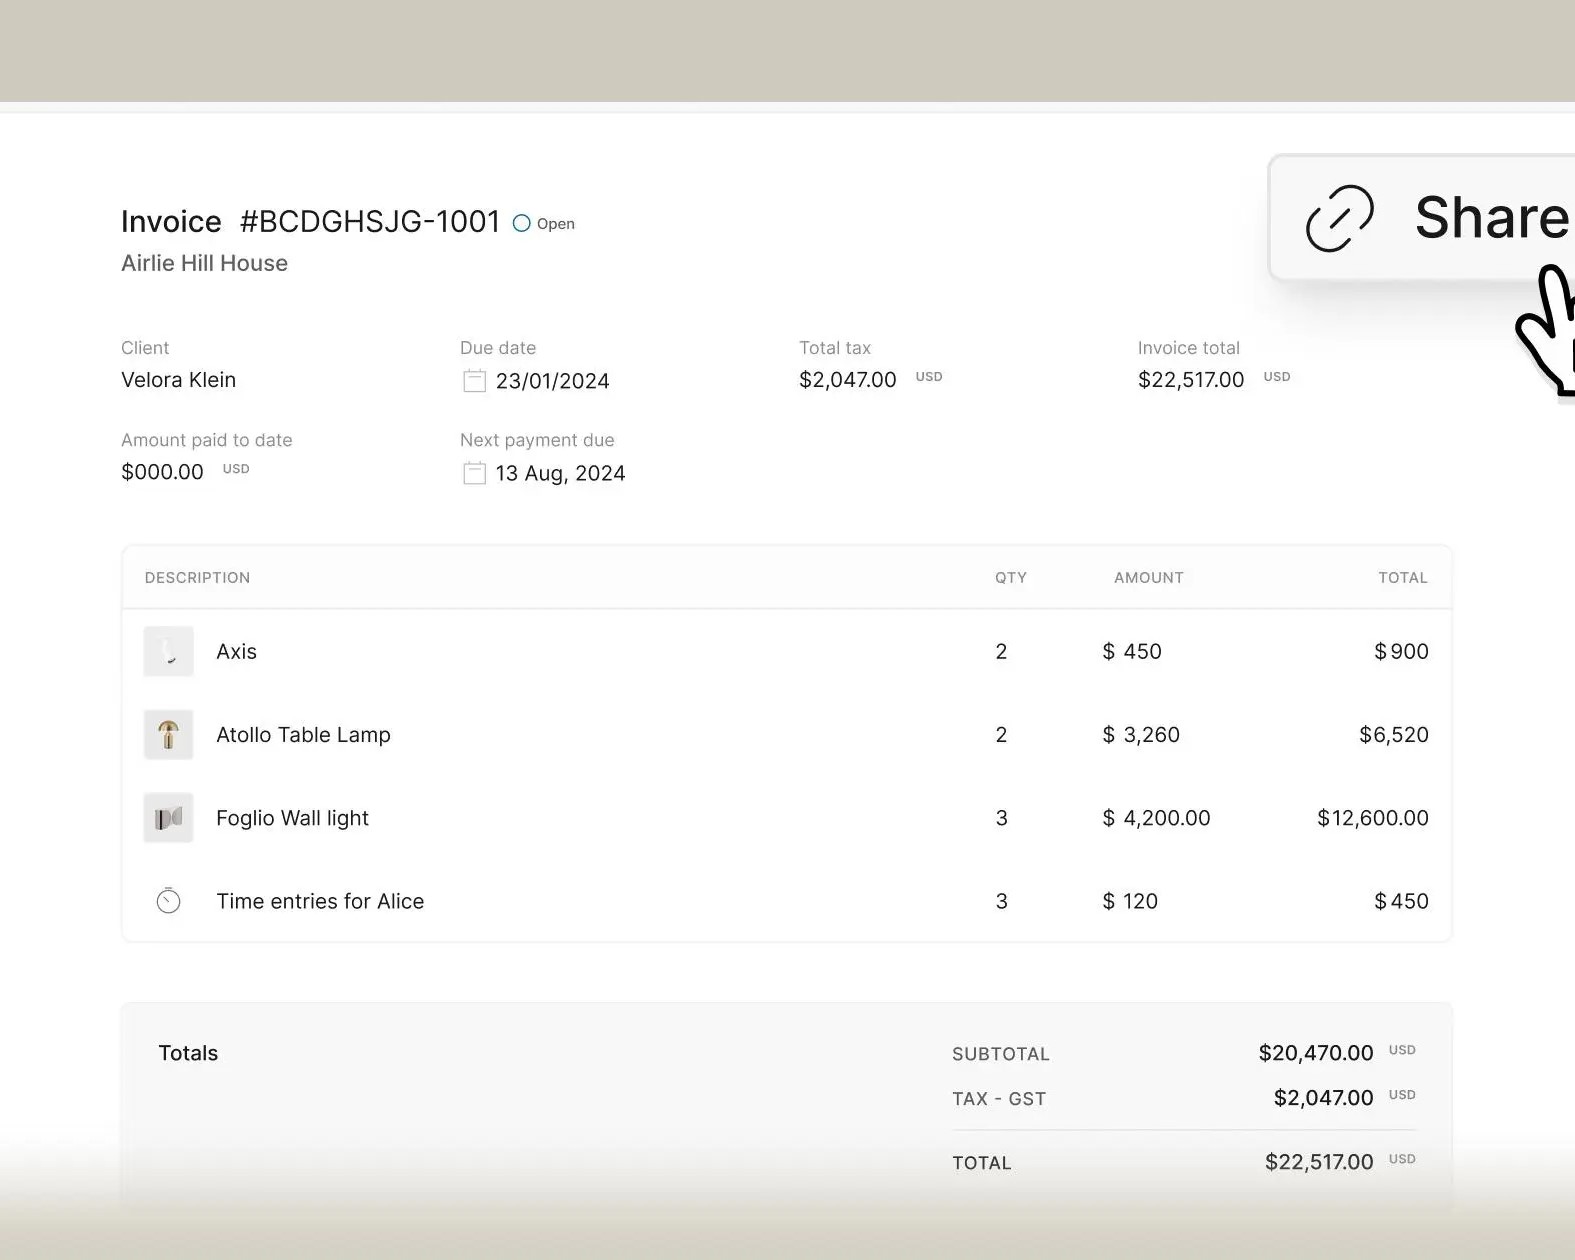Click the Next payment due calendar icon
The width and height of the screenshot is (1575, 1260).
[474, 473]
